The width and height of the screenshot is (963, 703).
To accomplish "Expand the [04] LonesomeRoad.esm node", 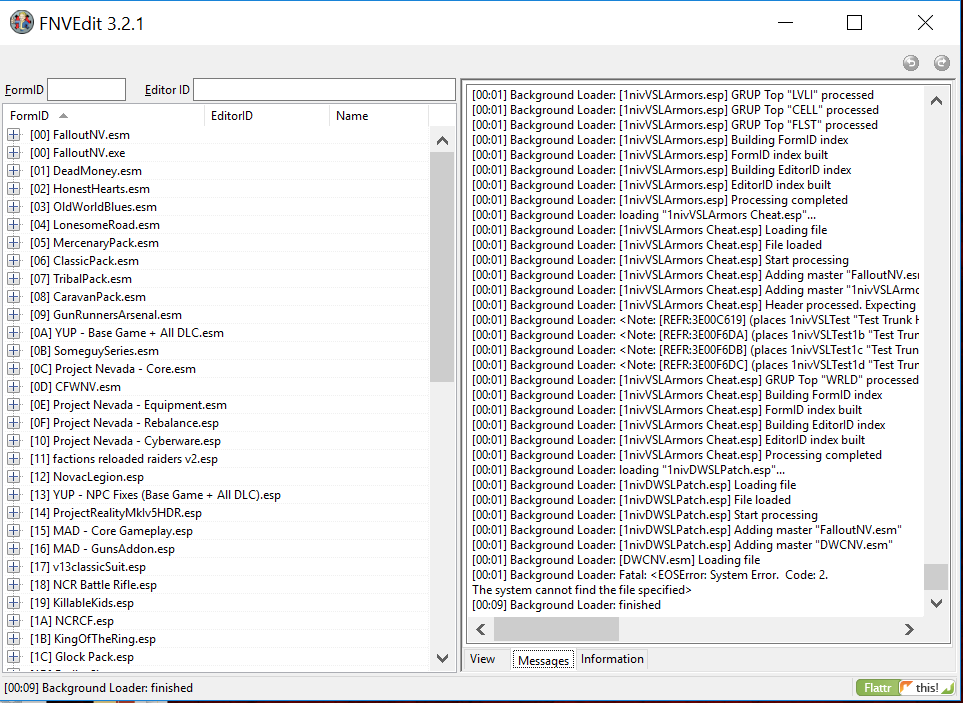I will pos(14,225).
